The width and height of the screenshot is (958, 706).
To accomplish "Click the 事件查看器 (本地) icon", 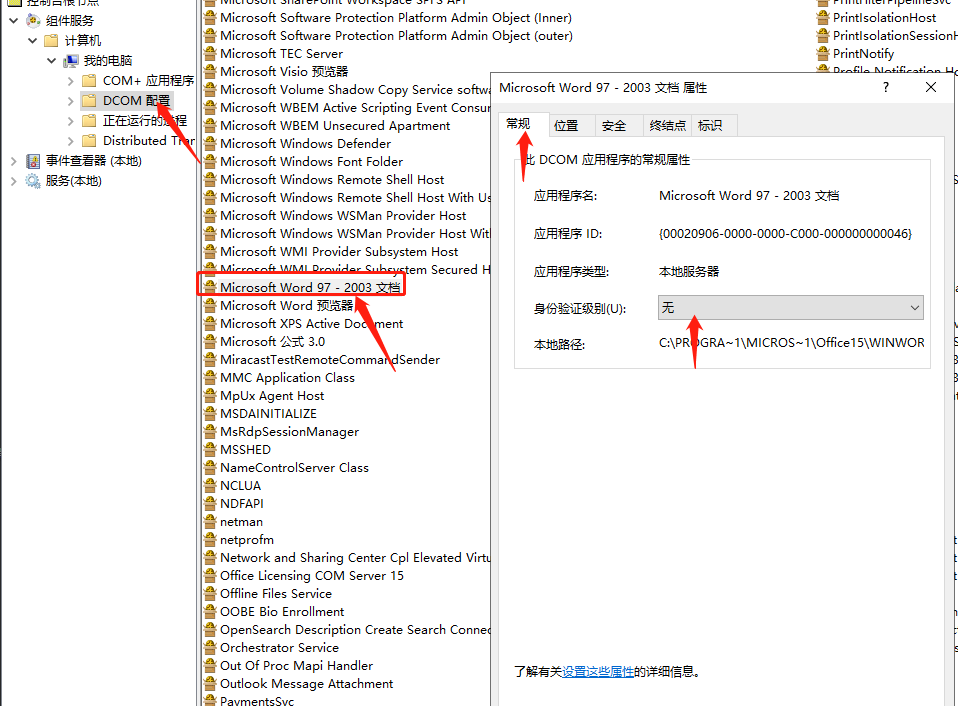I will (x=33, y=161).
